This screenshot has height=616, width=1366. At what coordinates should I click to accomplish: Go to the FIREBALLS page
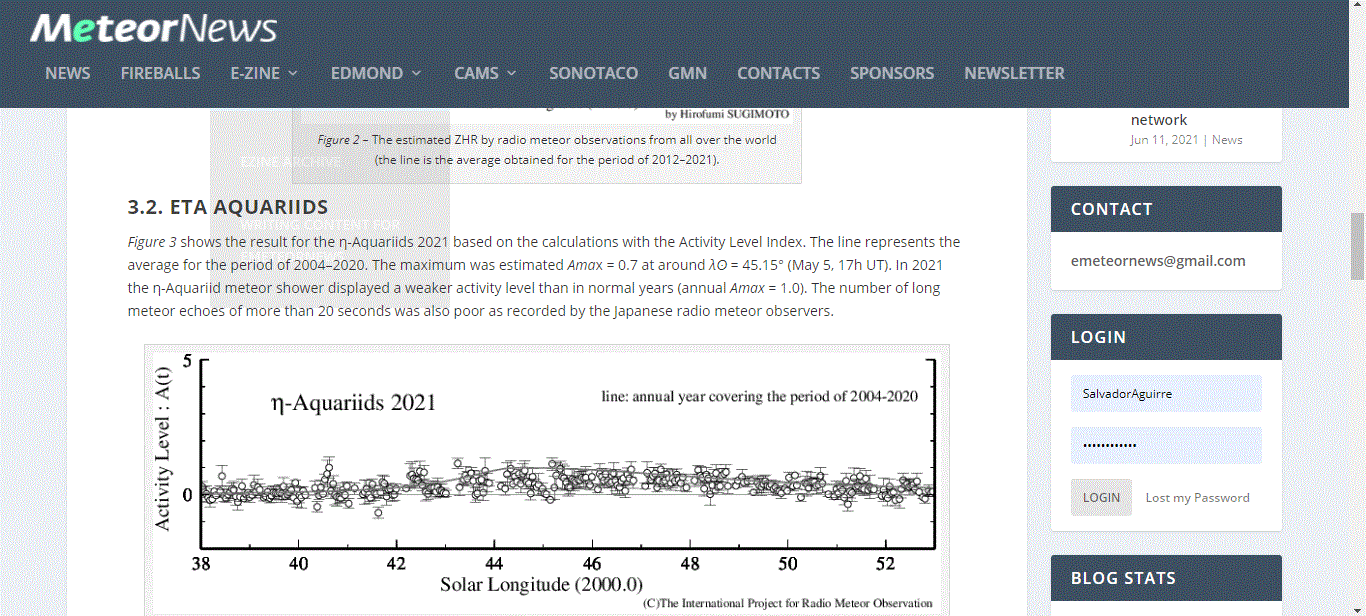[x=160, y=73]
